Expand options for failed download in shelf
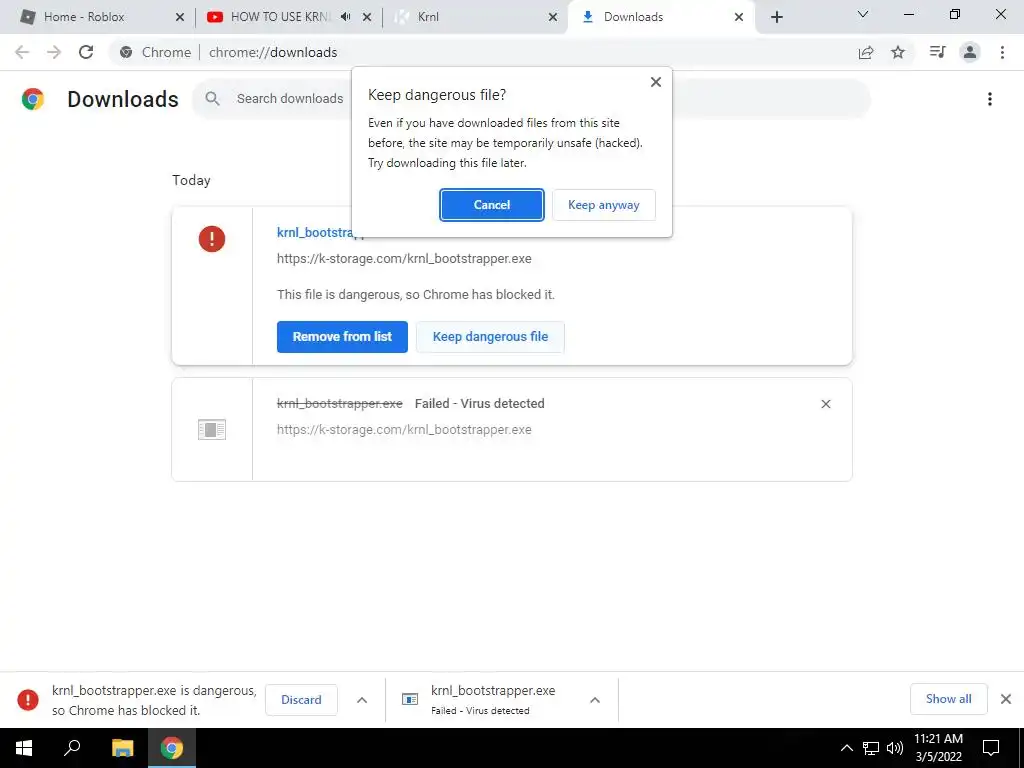Image resolution: width=1024 pixels, height=768 pixels. pyautogui.click(x=595, y=700)
